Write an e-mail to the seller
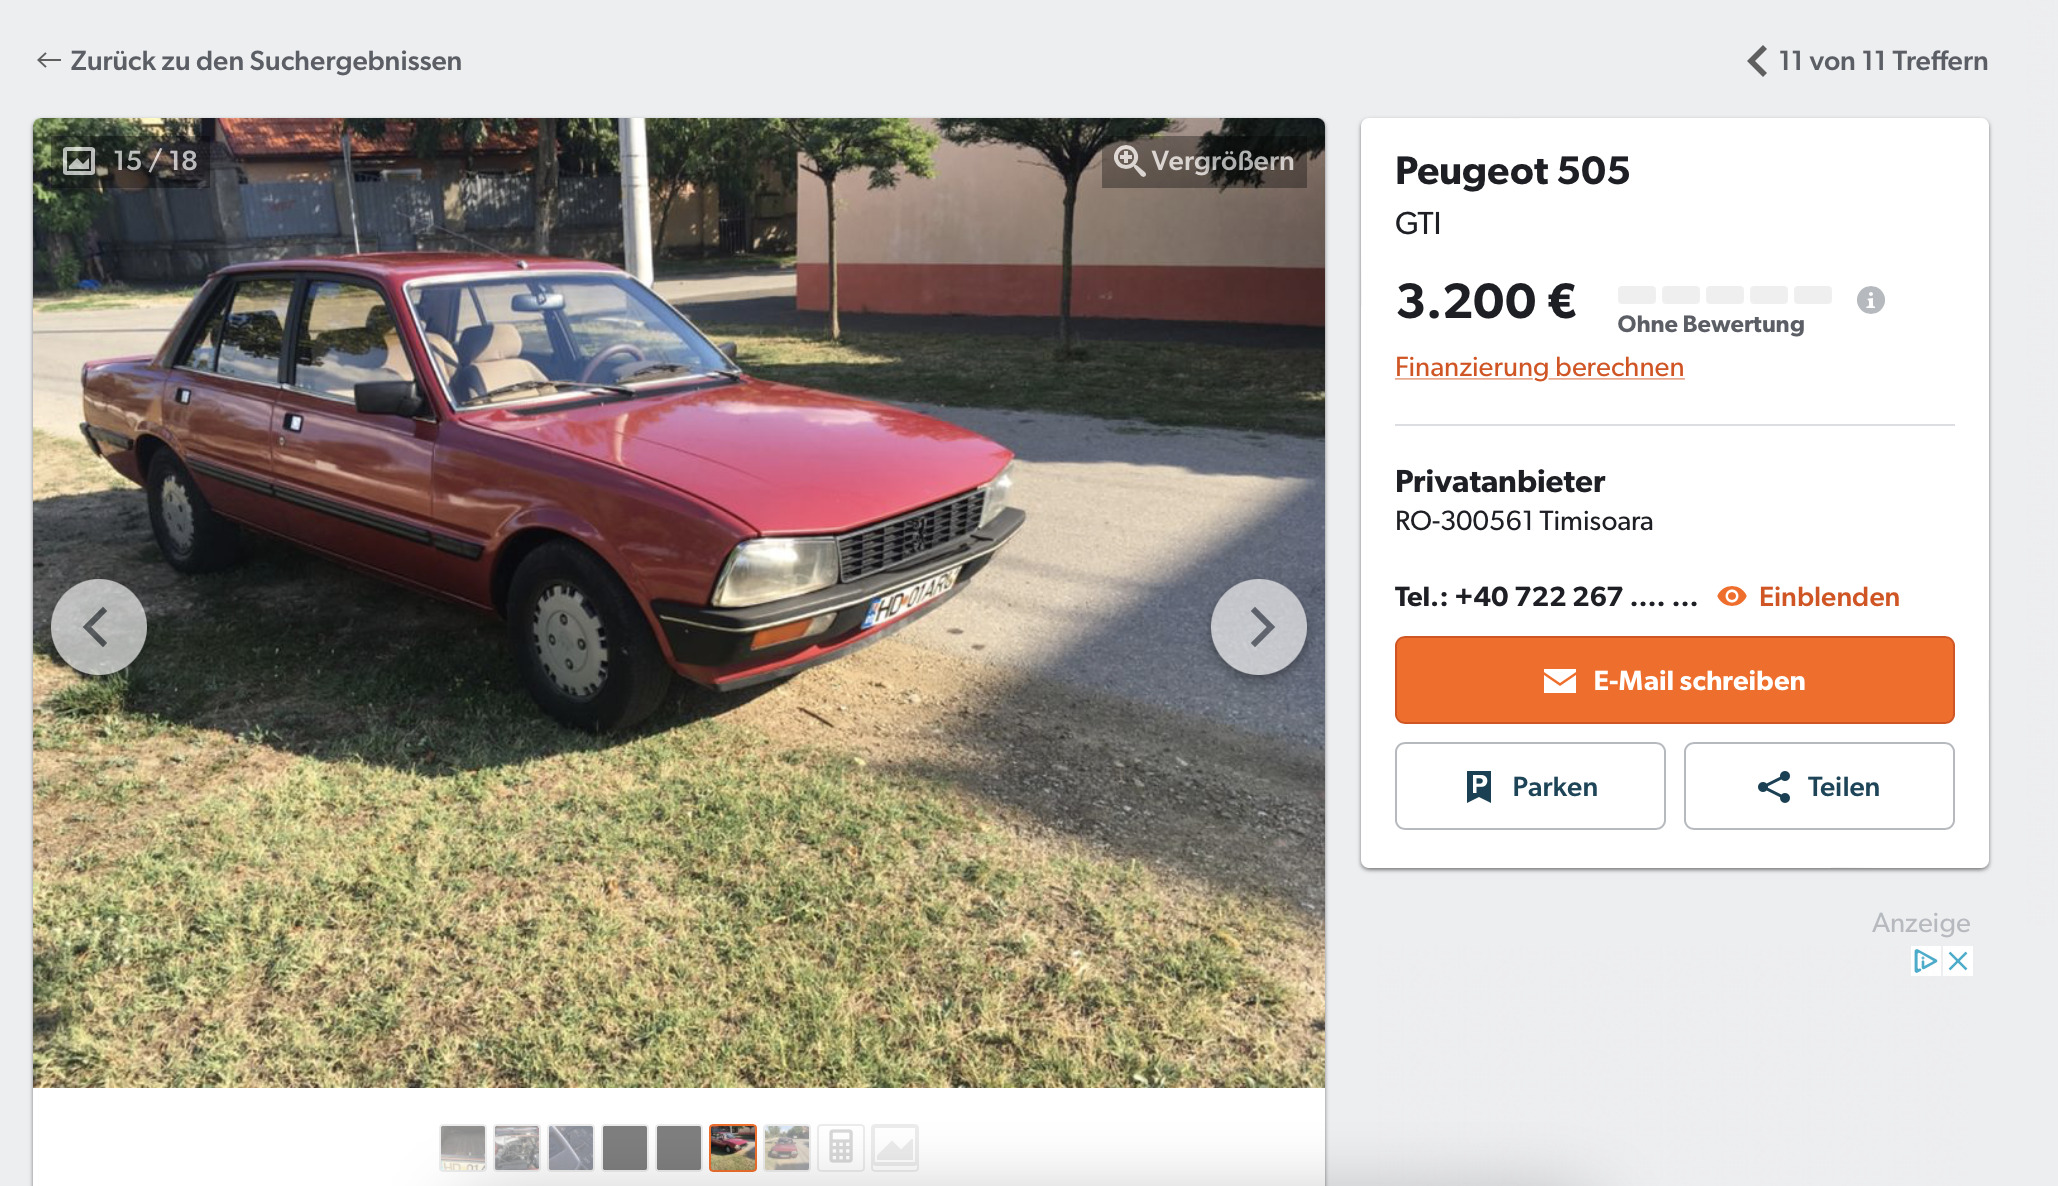This screenshot has height=1186, width=2058. (x=1674, y=680)
